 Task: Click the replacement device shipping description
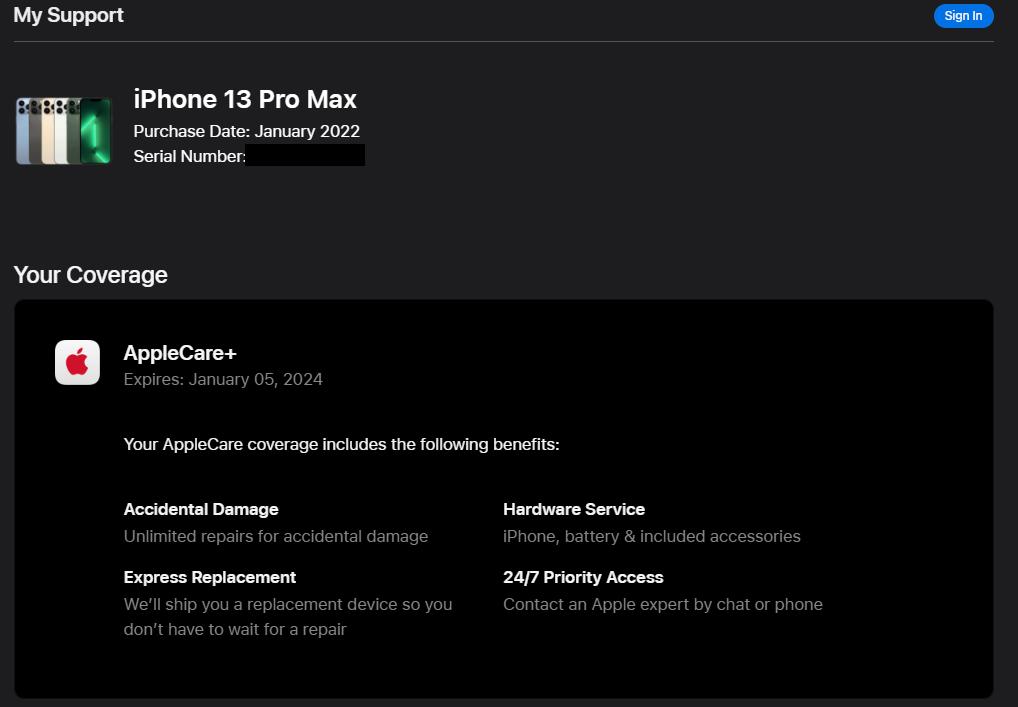tap(287, 616)
